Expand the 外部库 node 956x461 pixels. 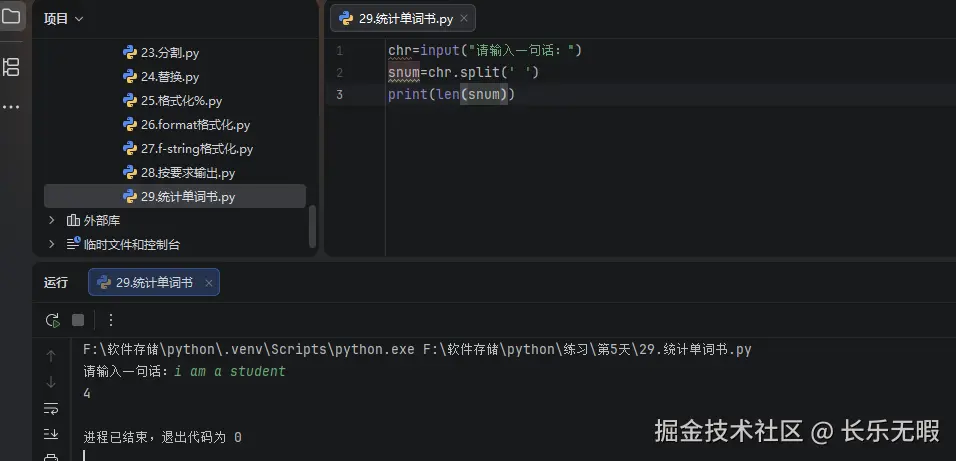(x=52, y=220)
